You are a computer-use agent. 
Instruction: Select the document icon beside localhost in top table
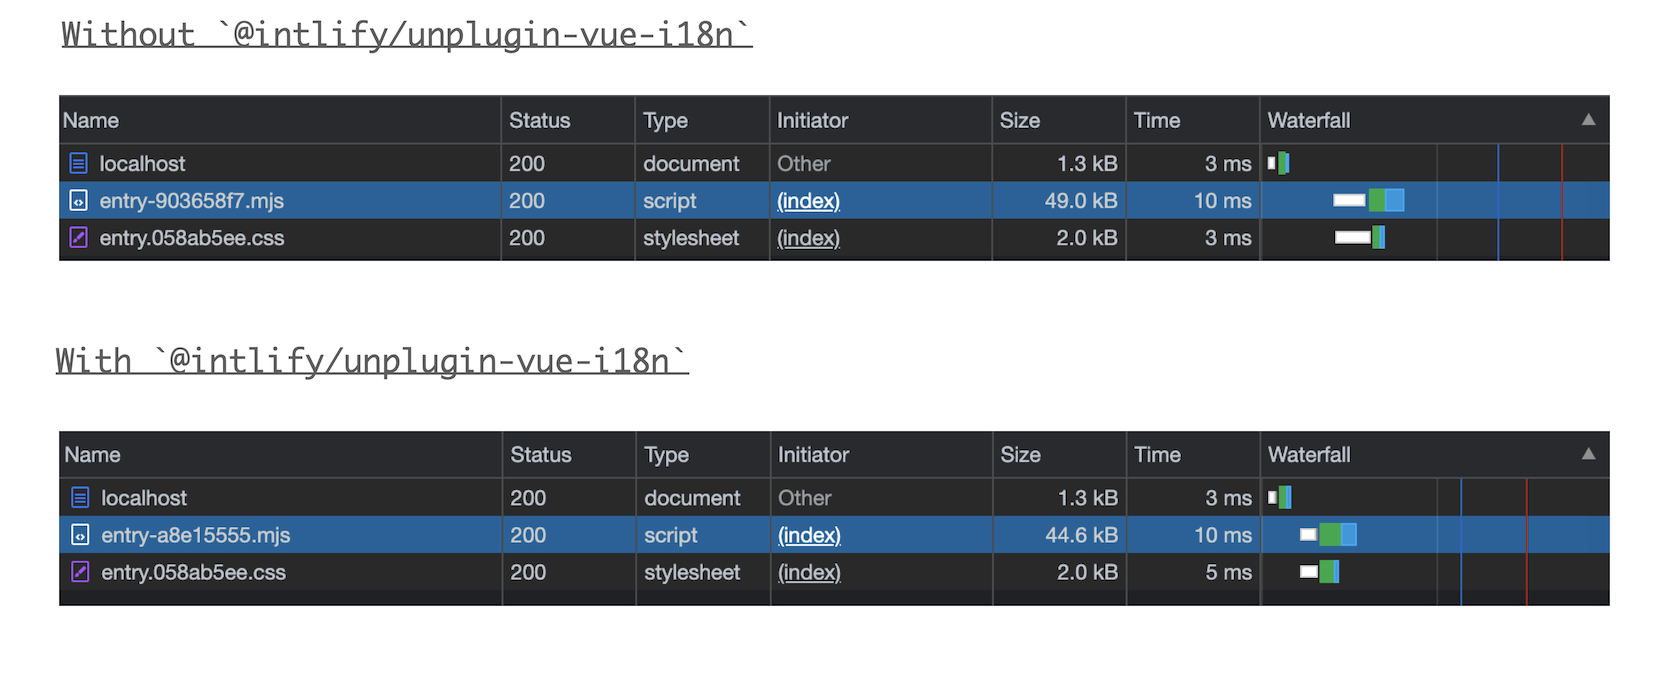coord(79,163)
